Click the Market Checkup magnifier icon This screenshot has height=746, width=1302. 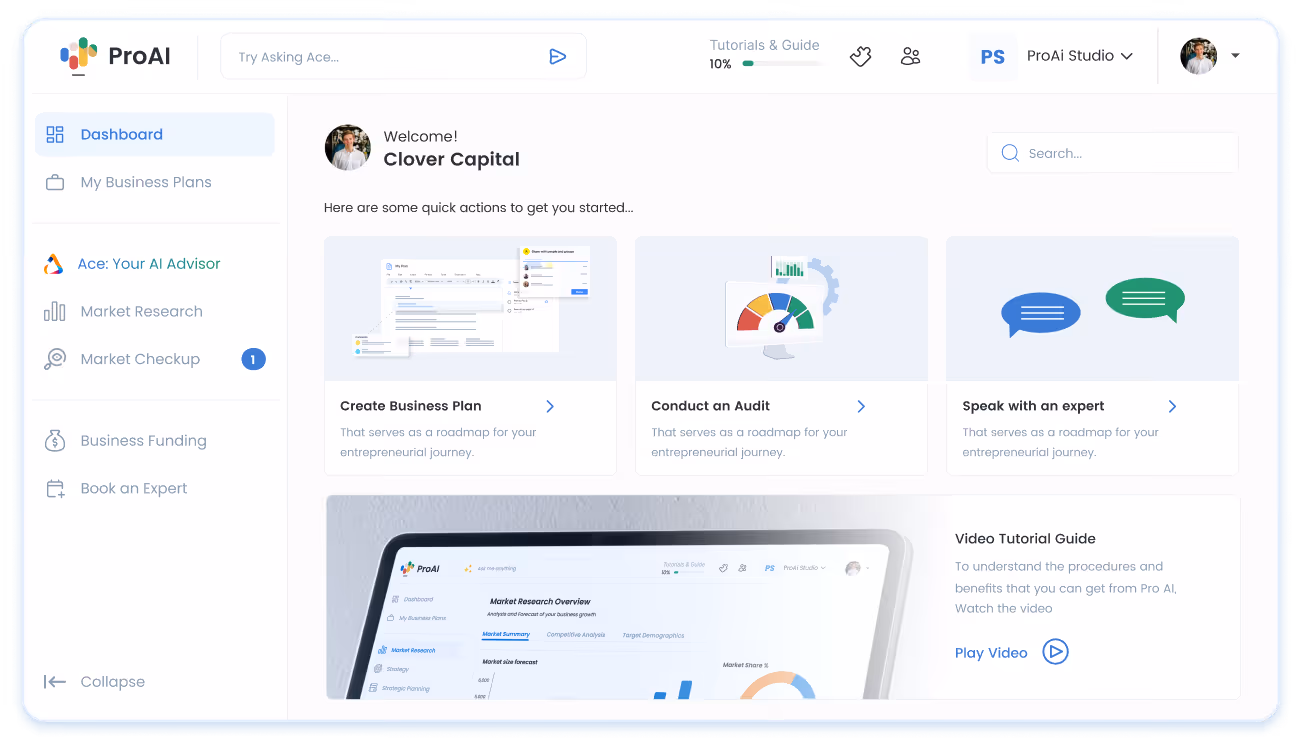pyautogui.click(x=55, y=358)
